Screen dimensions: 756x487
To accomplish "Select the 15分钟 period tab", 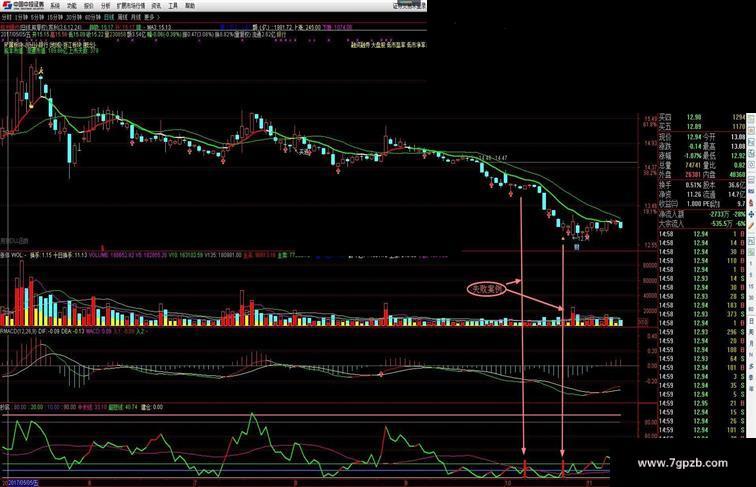I will tap(55, 17).
